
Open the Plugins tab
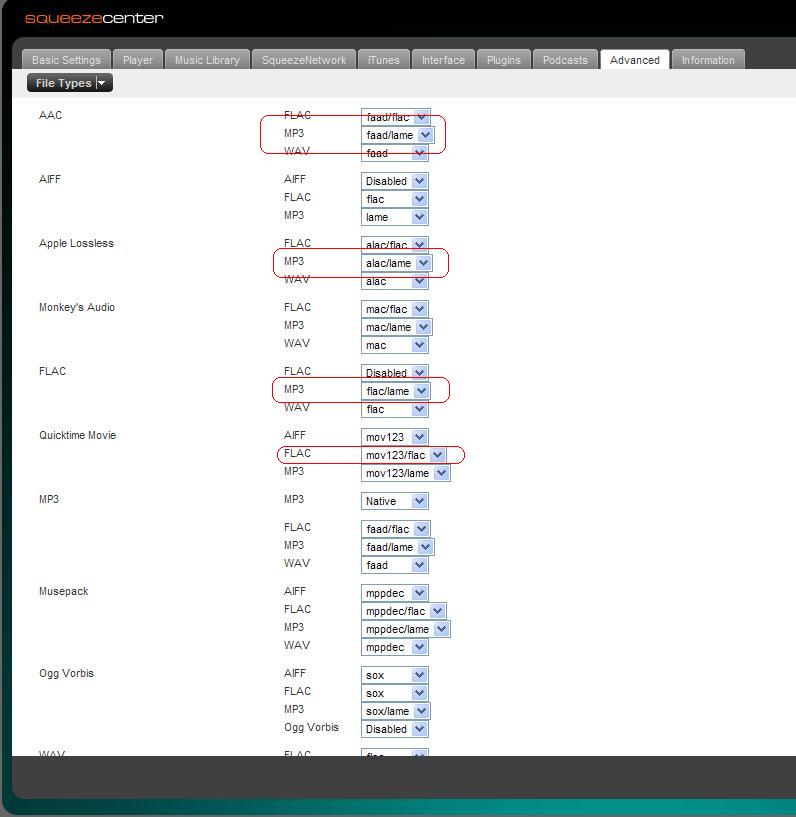pyautogui.click(x=503, y=60)
